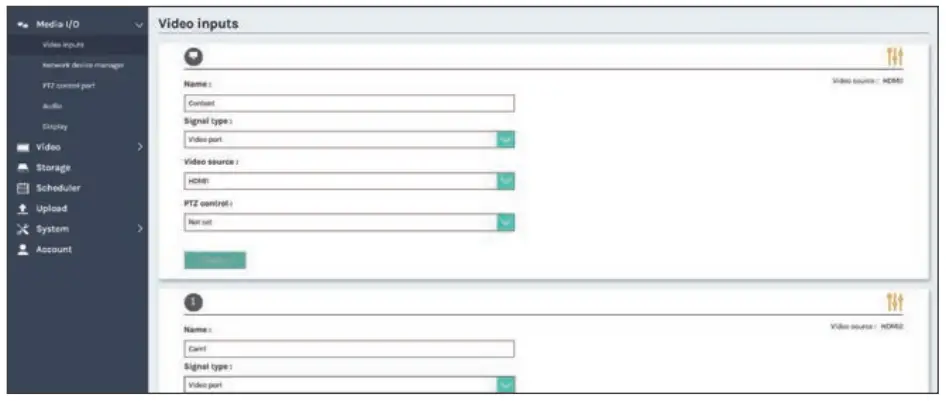946x401 pixels.
Task: Click the Scheduler calendar icon
Action: [22, 188]
